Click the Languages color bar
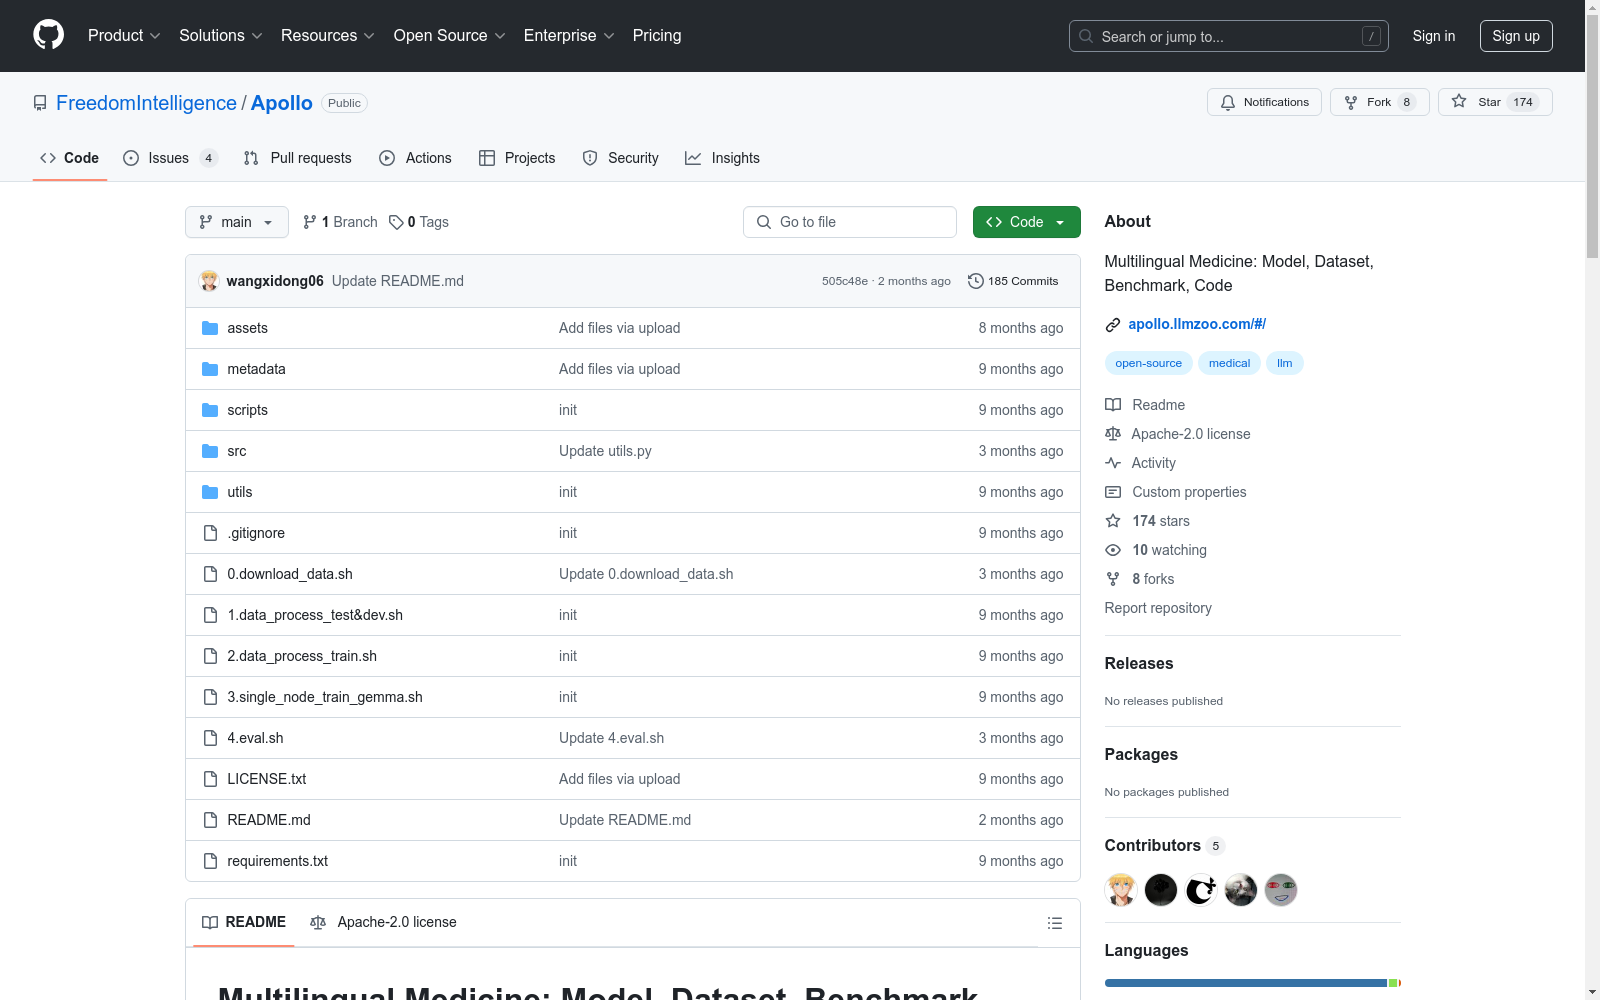This screenshot has height=1000, width=1600. (x=1253, y=983)
